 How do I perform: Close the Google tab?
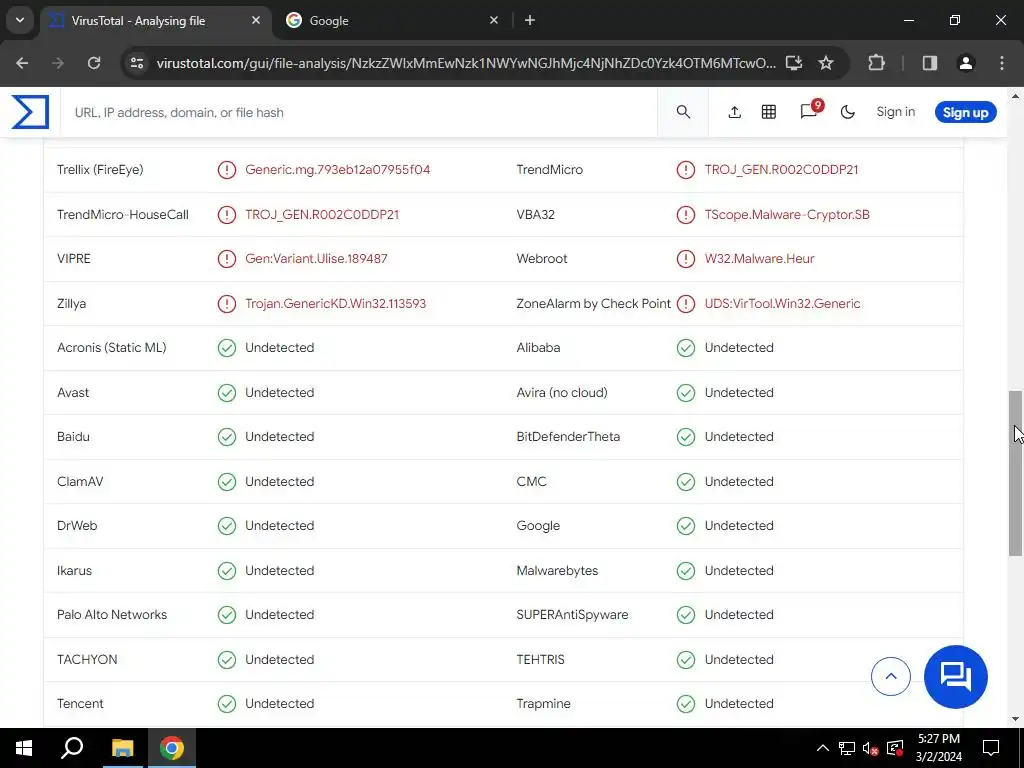click(494, 20)
